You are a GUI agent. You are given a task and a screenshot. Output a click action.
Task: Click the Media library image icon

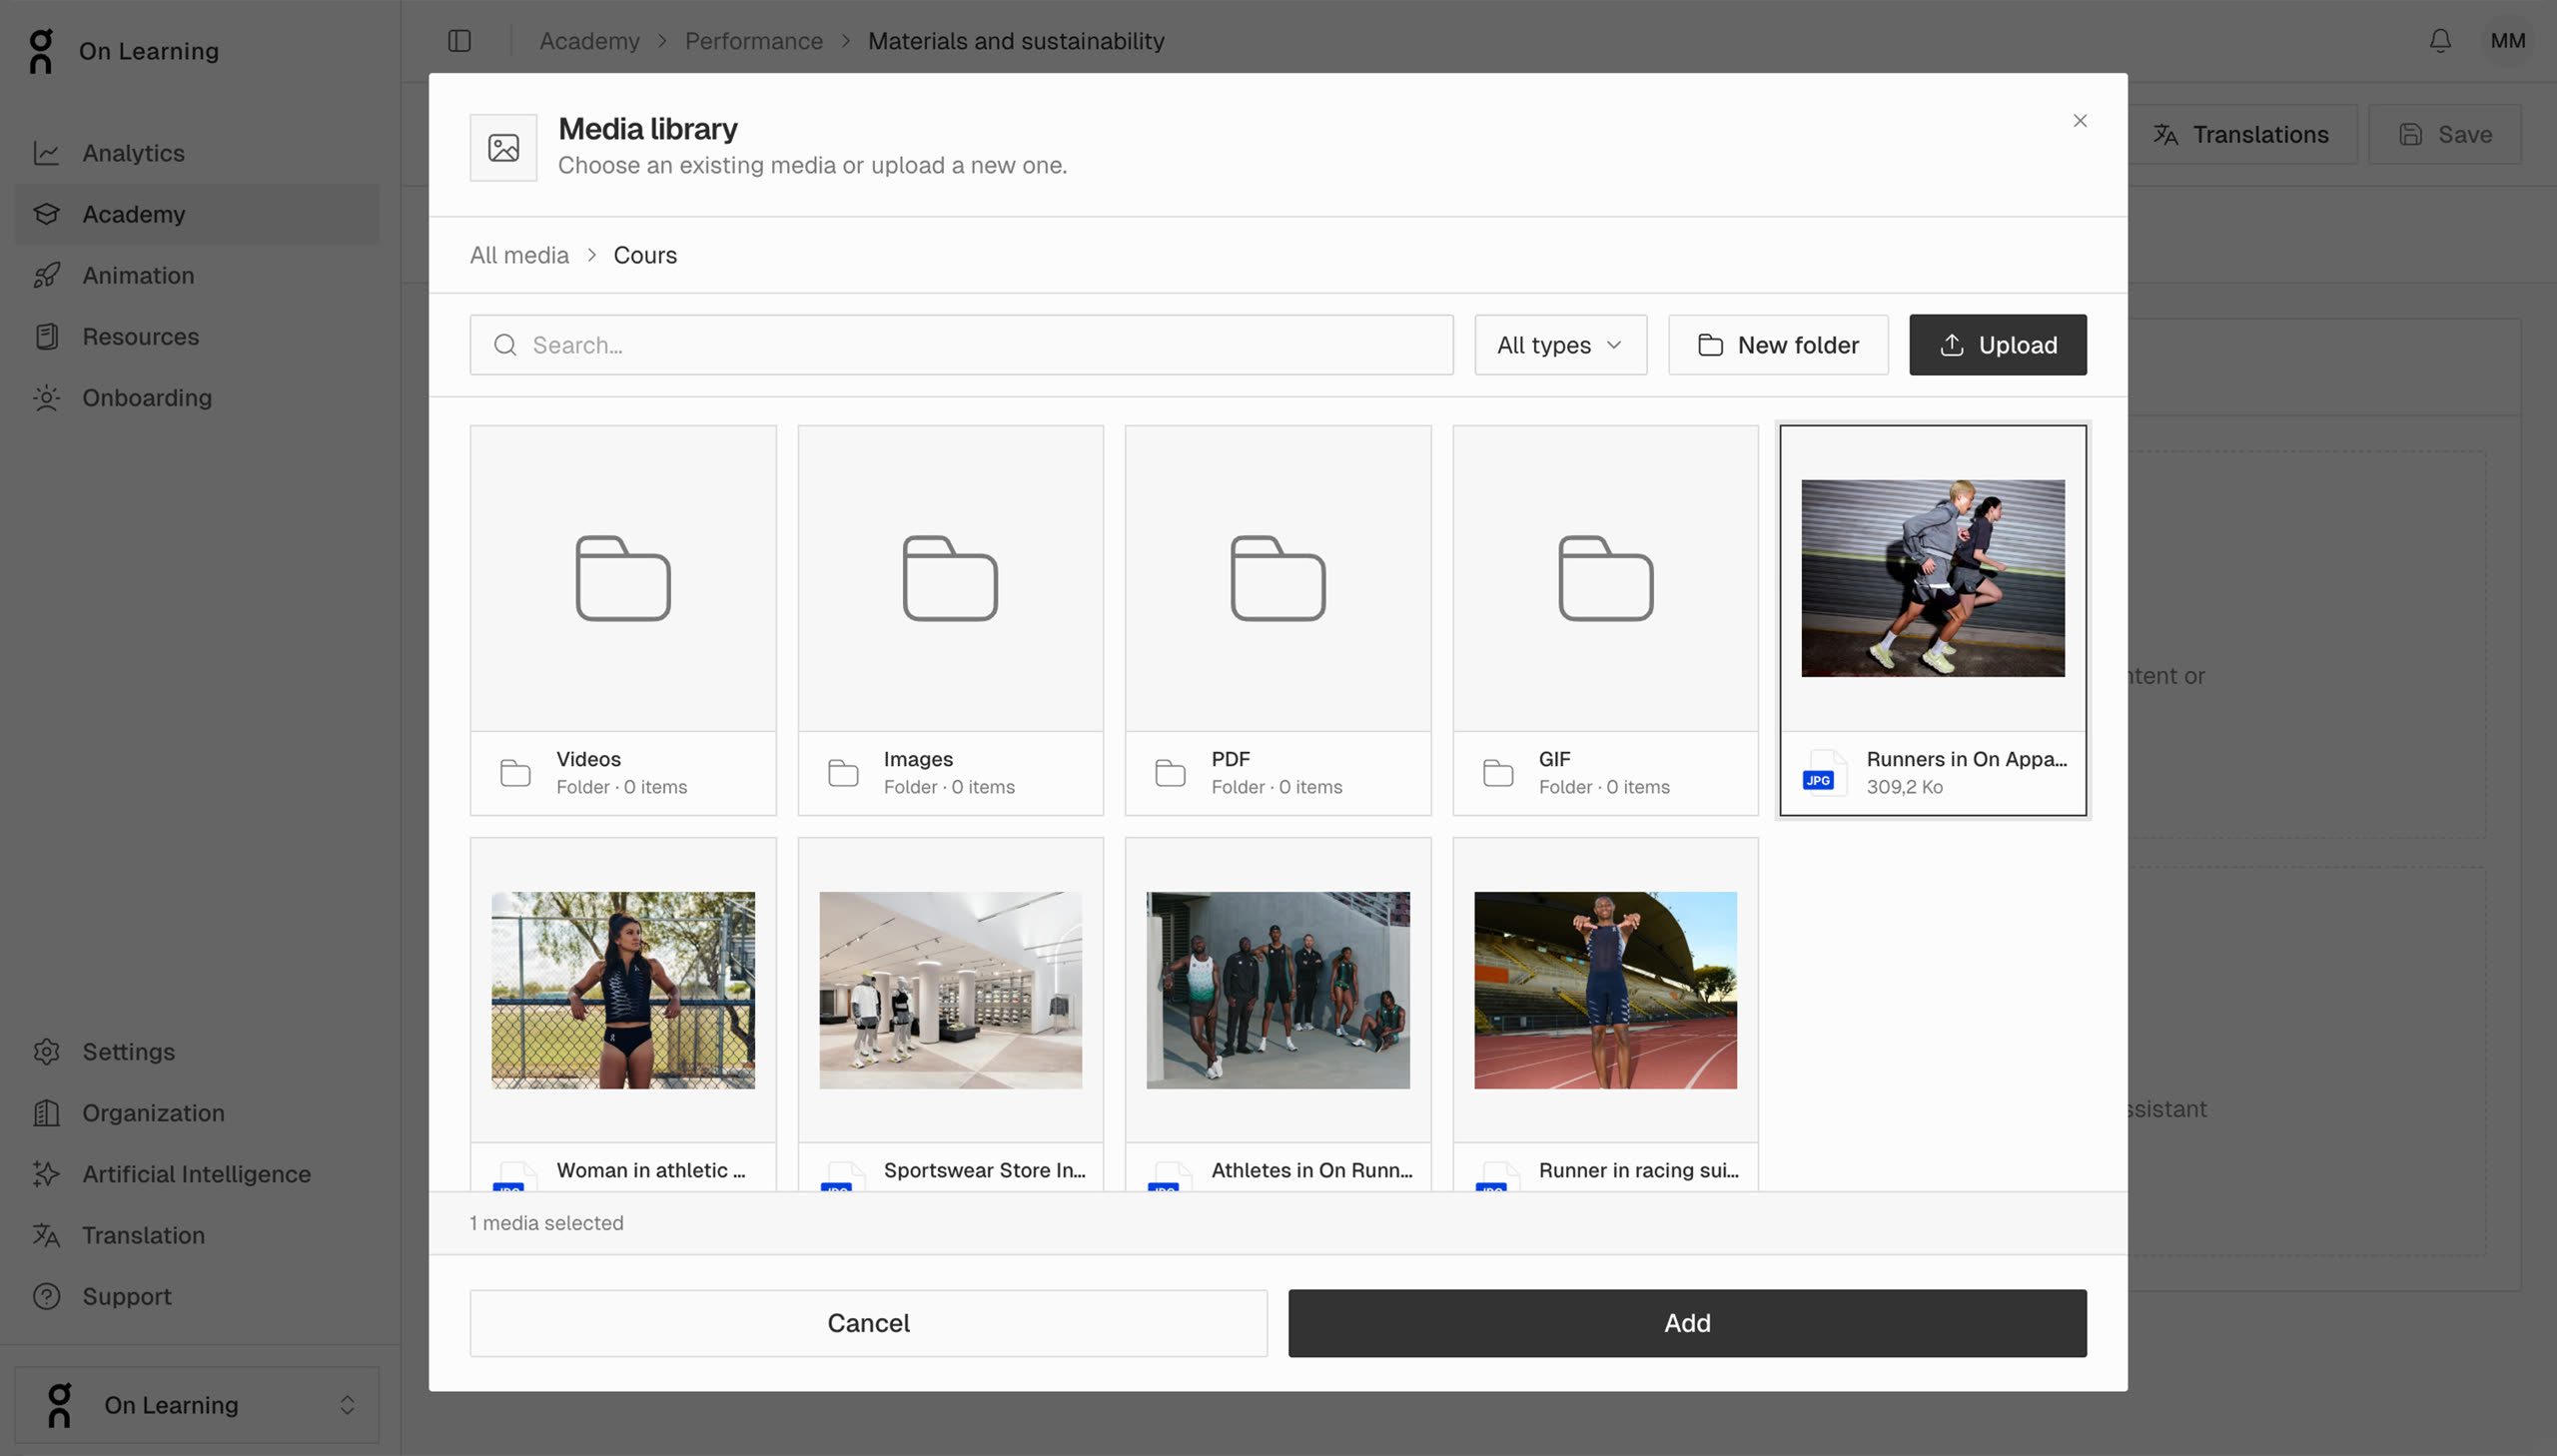click(503, 148)
